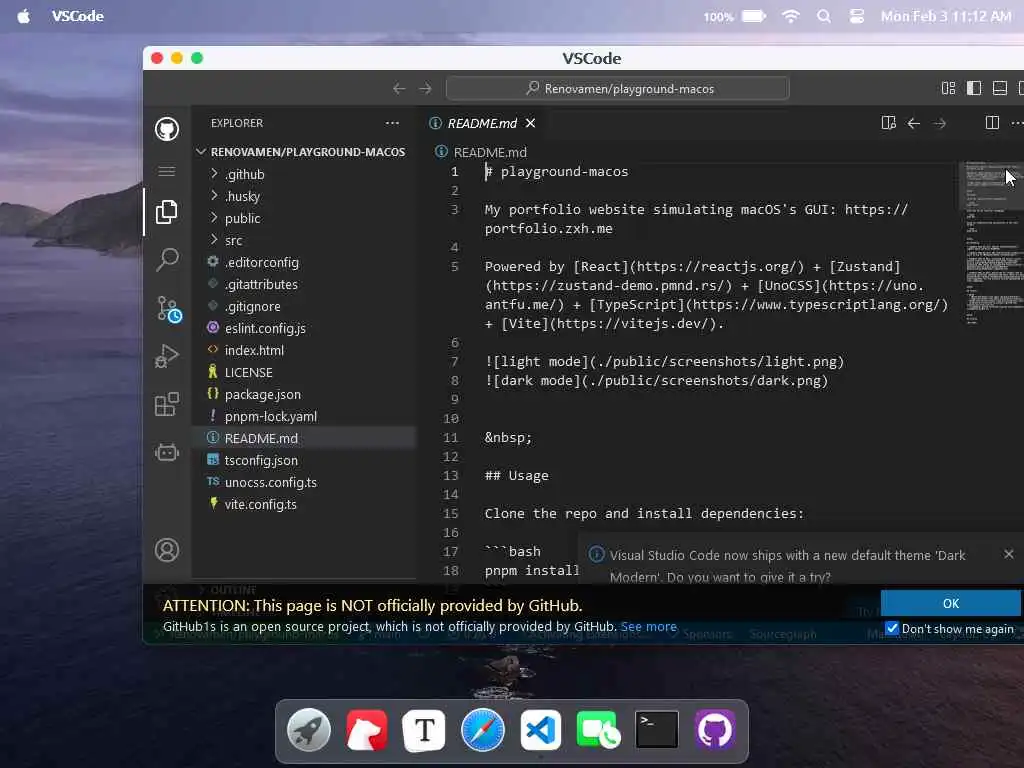Click the editor navigate forward arrow

pyautogui.click(x=940, y=123)
